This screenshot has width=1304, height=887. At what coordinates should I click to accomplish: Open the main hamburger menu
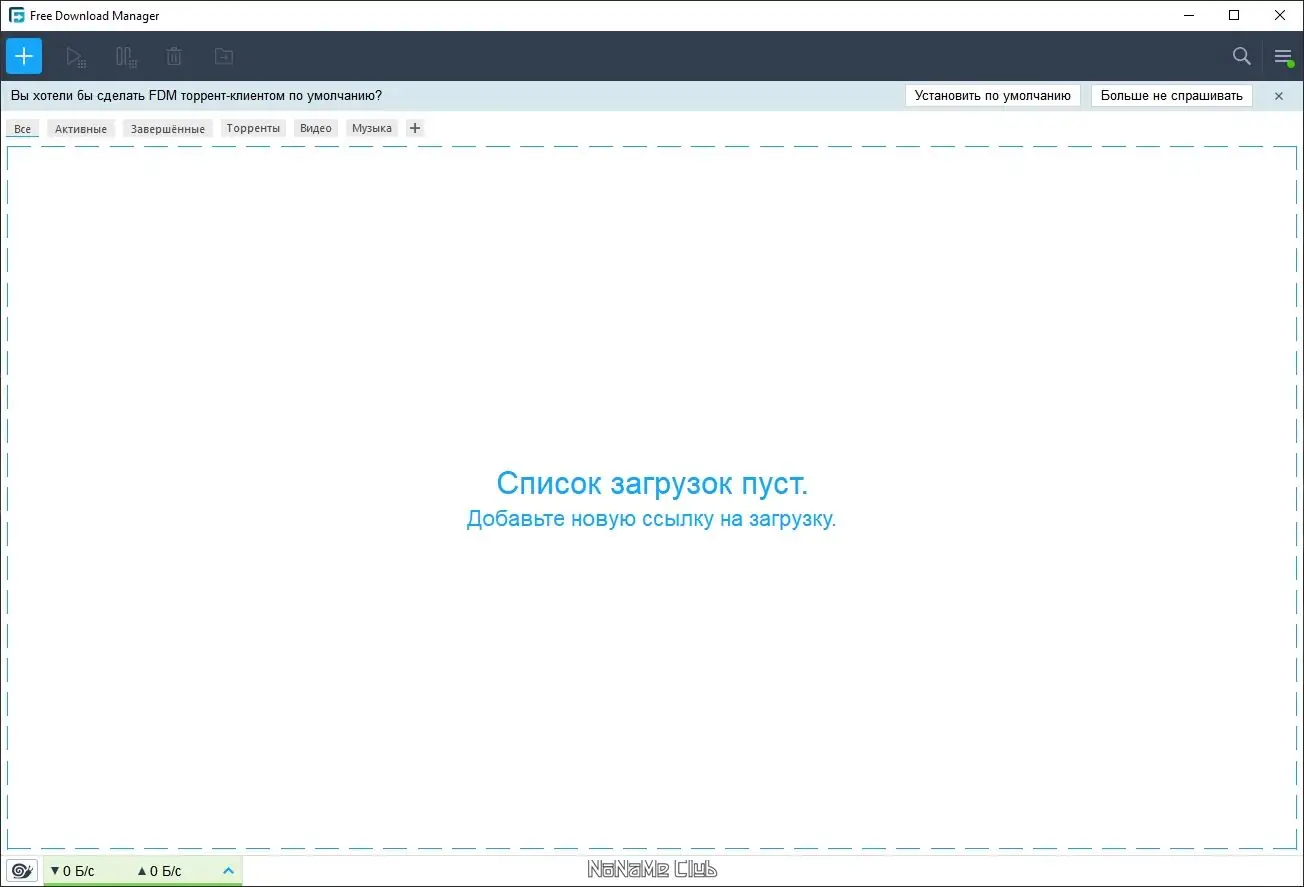click(x=1283, y=57)
